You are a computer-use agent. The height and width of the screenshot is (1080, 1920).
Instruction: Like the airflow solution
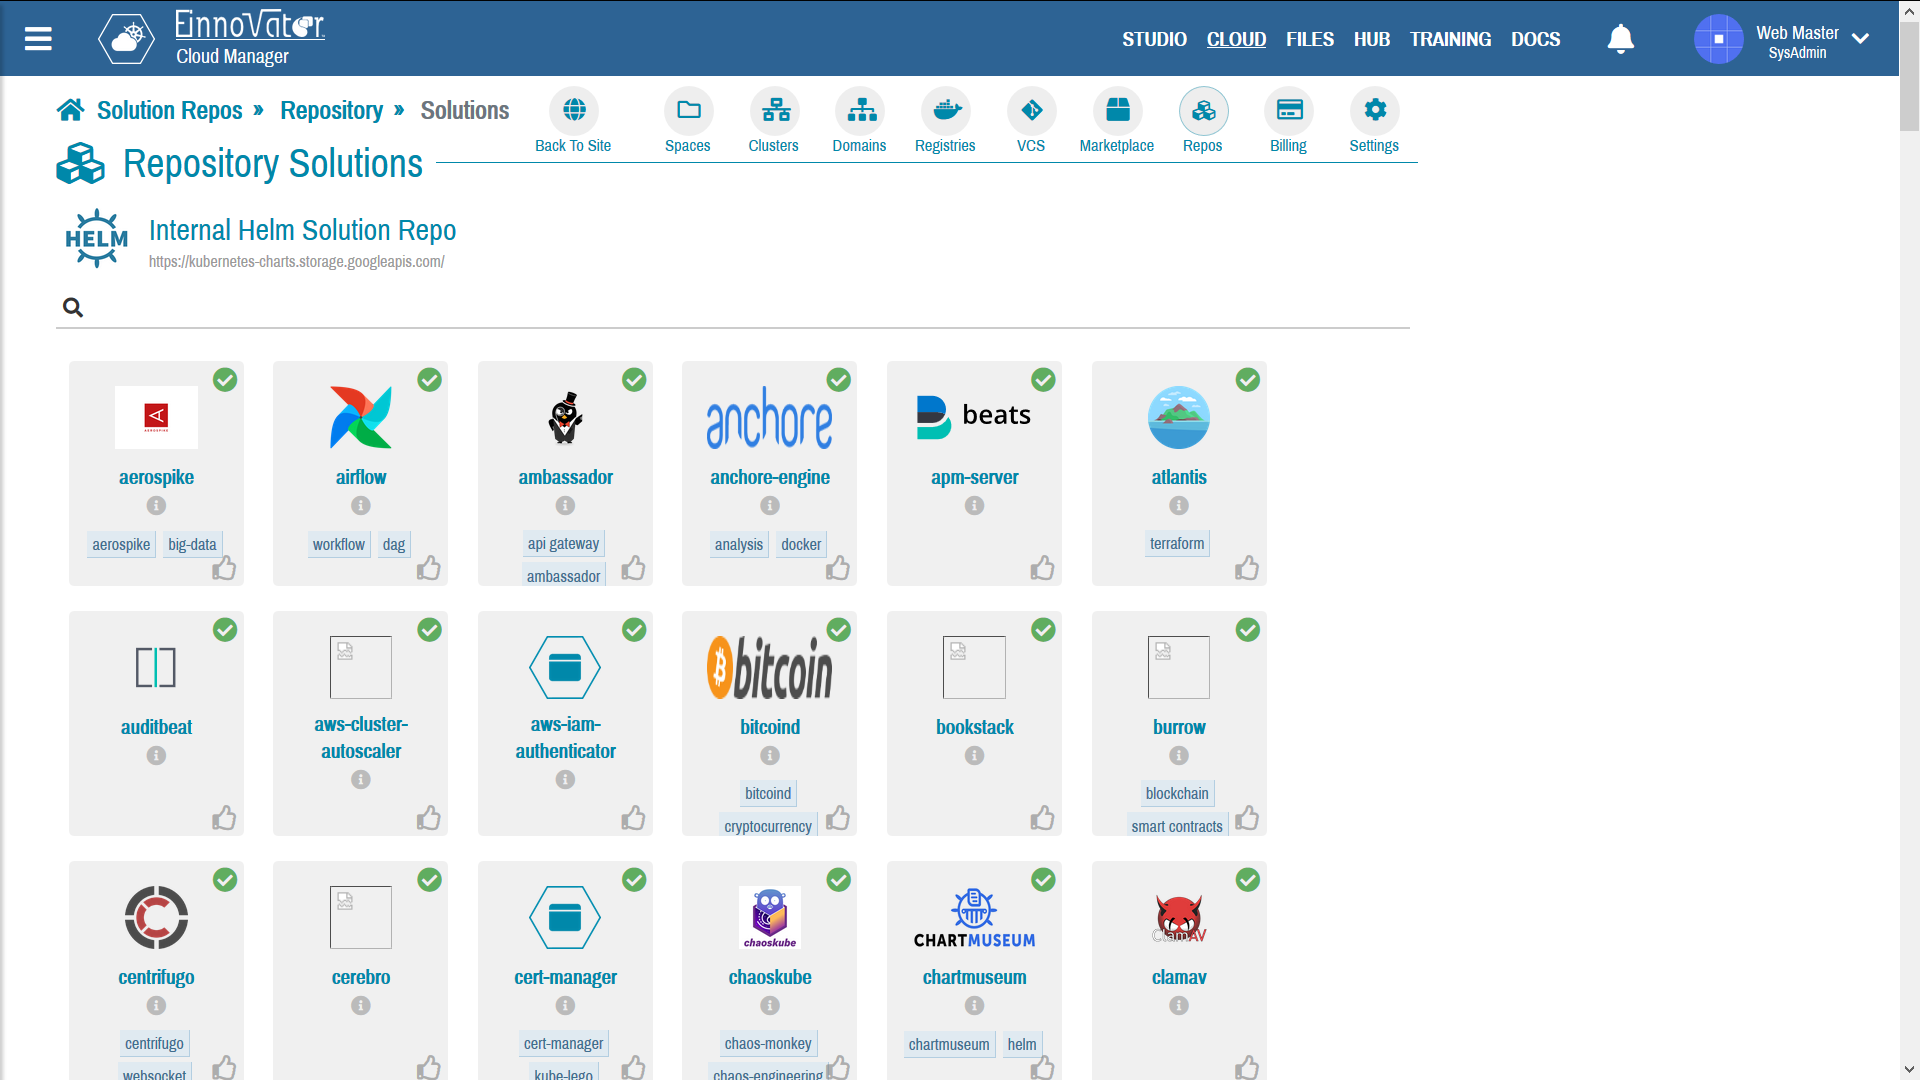(x=429, y=568)
